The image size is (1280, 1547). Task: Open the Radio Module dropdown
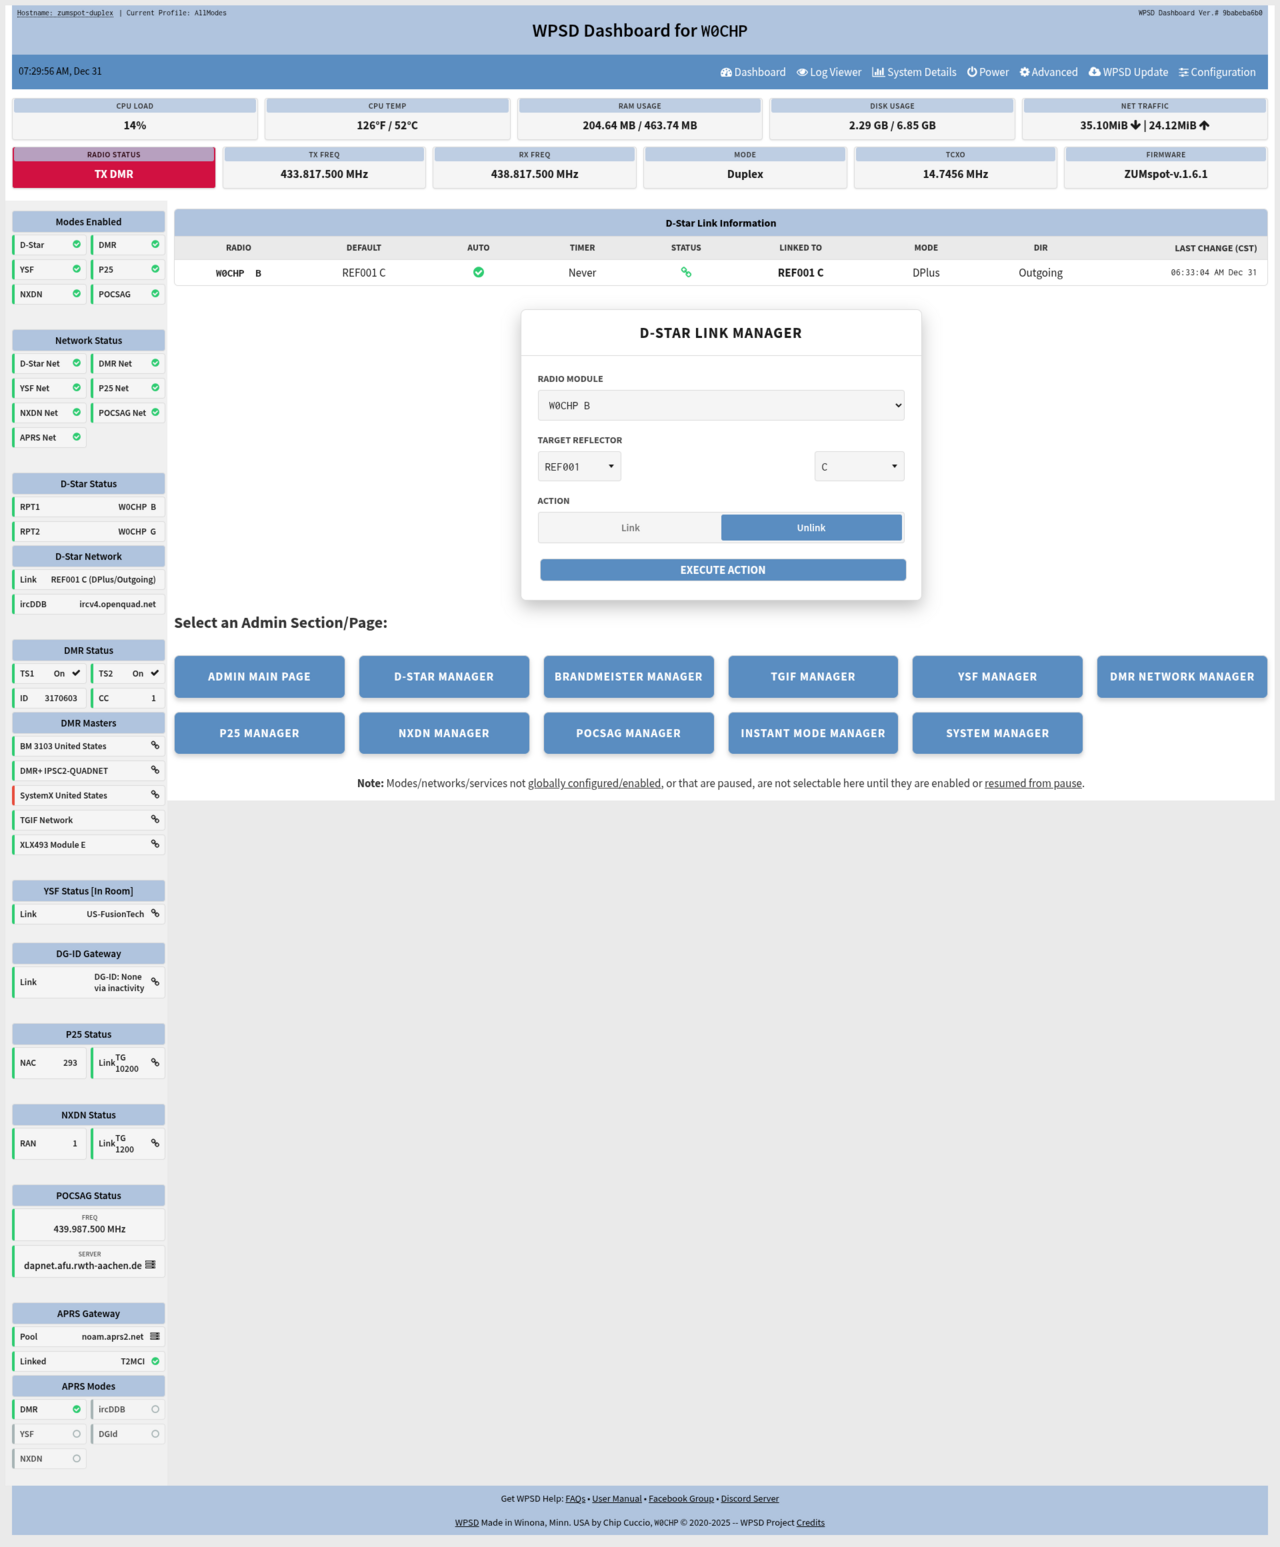click(720, 406)
